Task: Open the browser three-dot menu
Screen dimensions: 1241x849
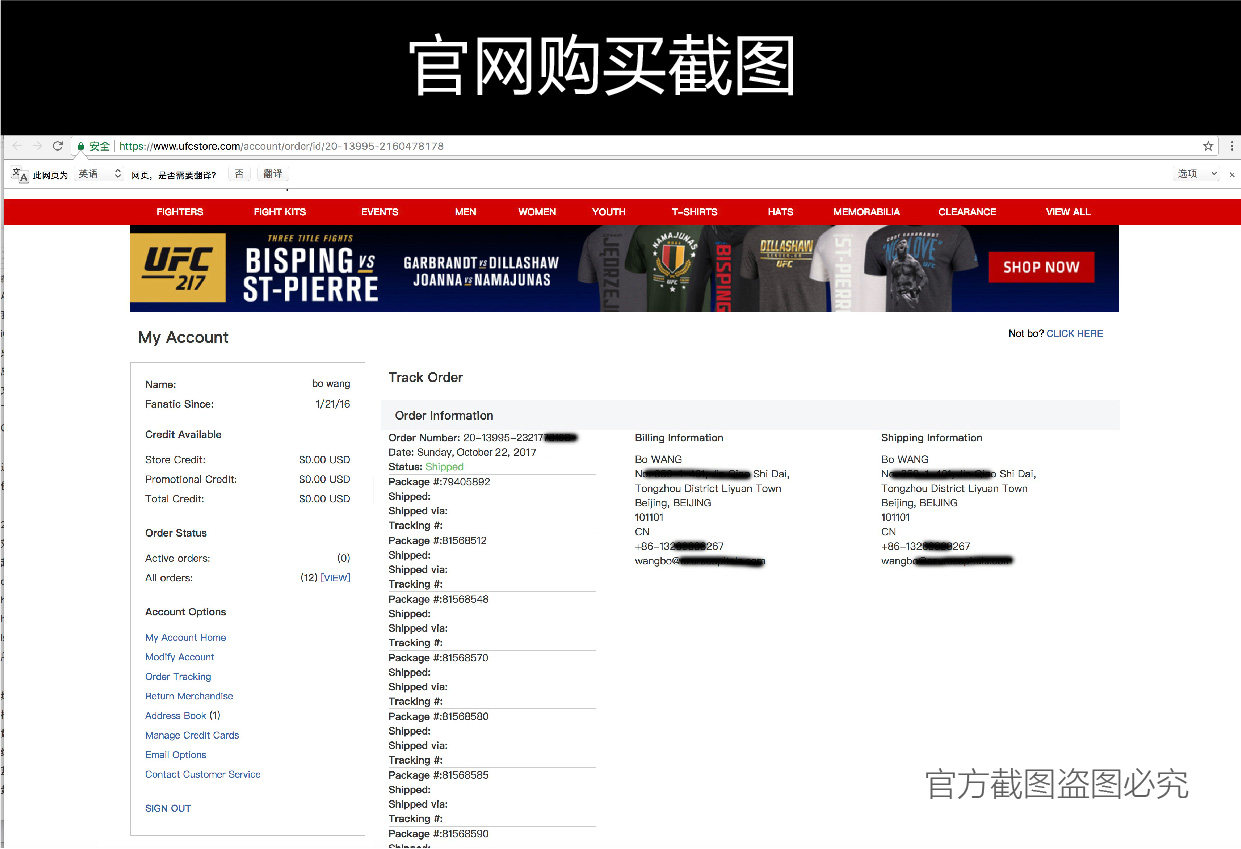Action: pos(1231,146)
